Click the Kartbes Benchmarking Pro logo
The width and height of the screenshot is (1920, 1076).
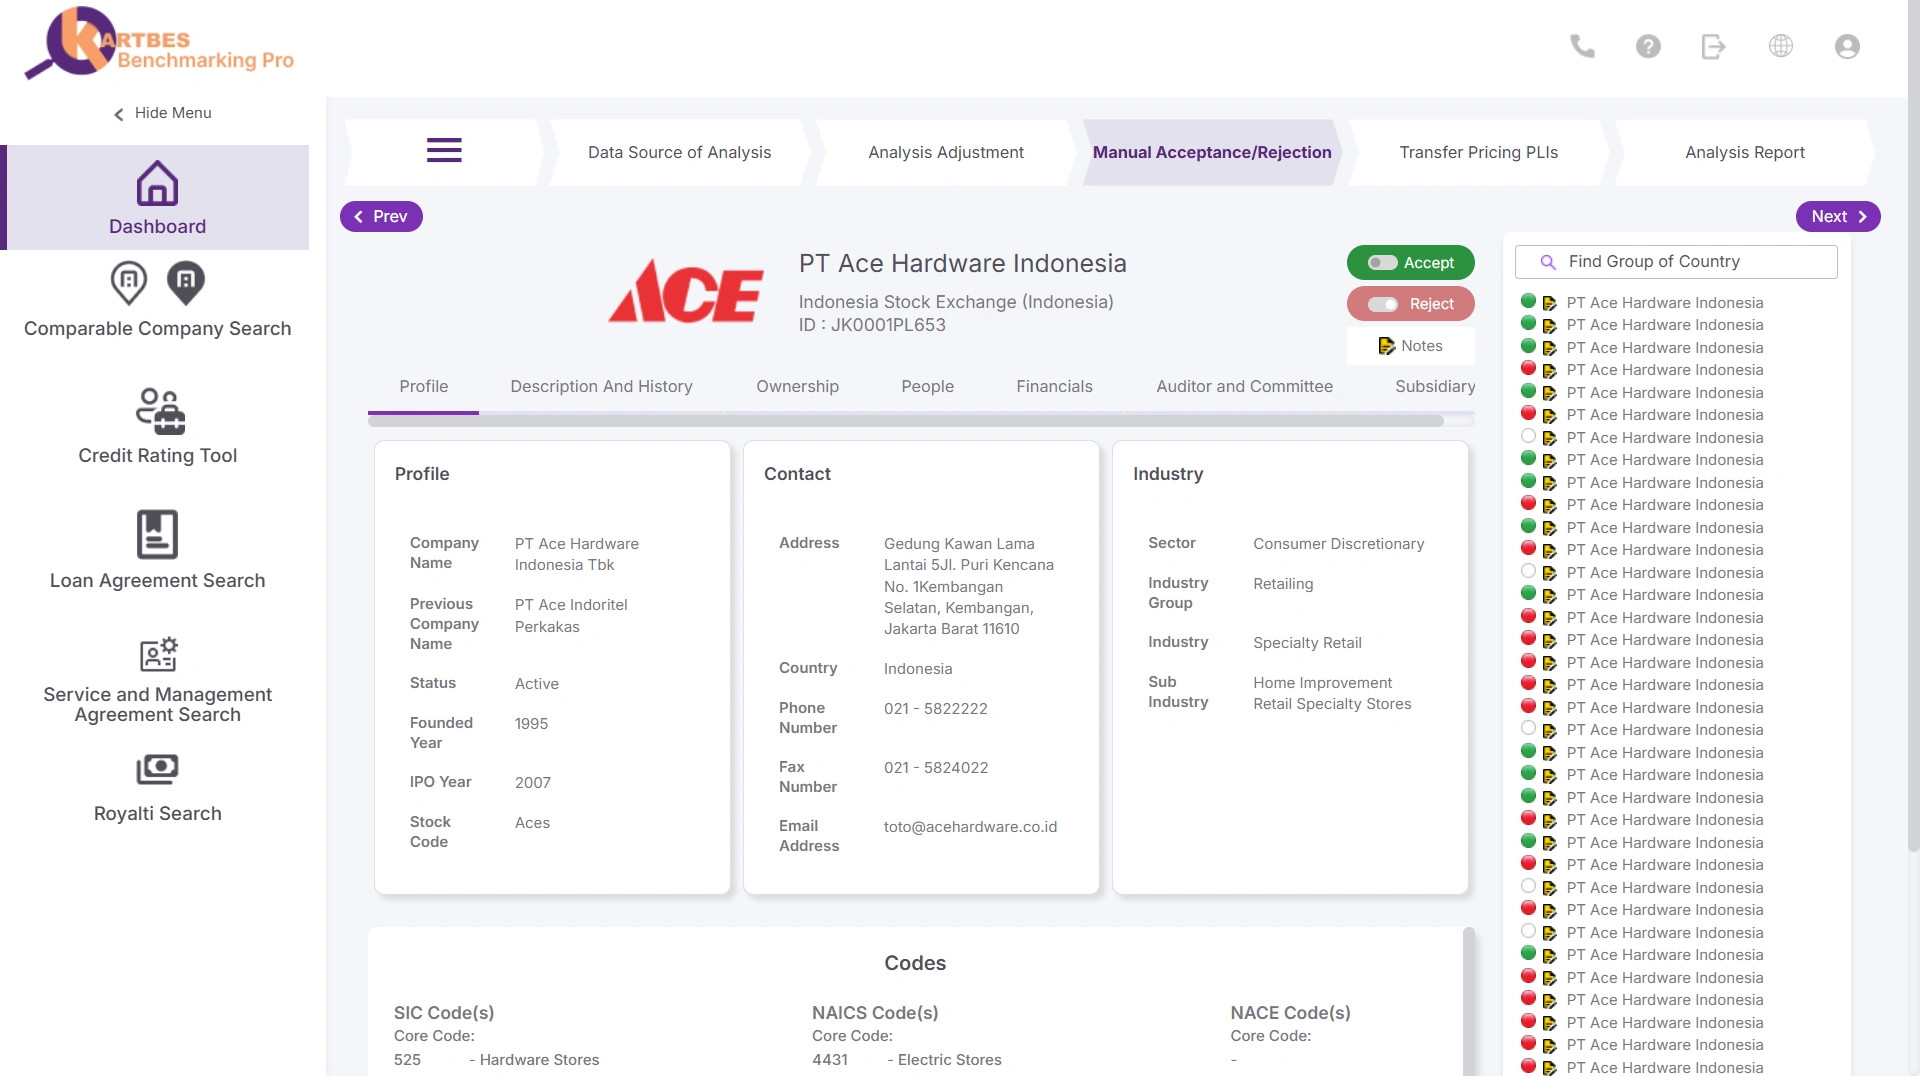(159, 43)
